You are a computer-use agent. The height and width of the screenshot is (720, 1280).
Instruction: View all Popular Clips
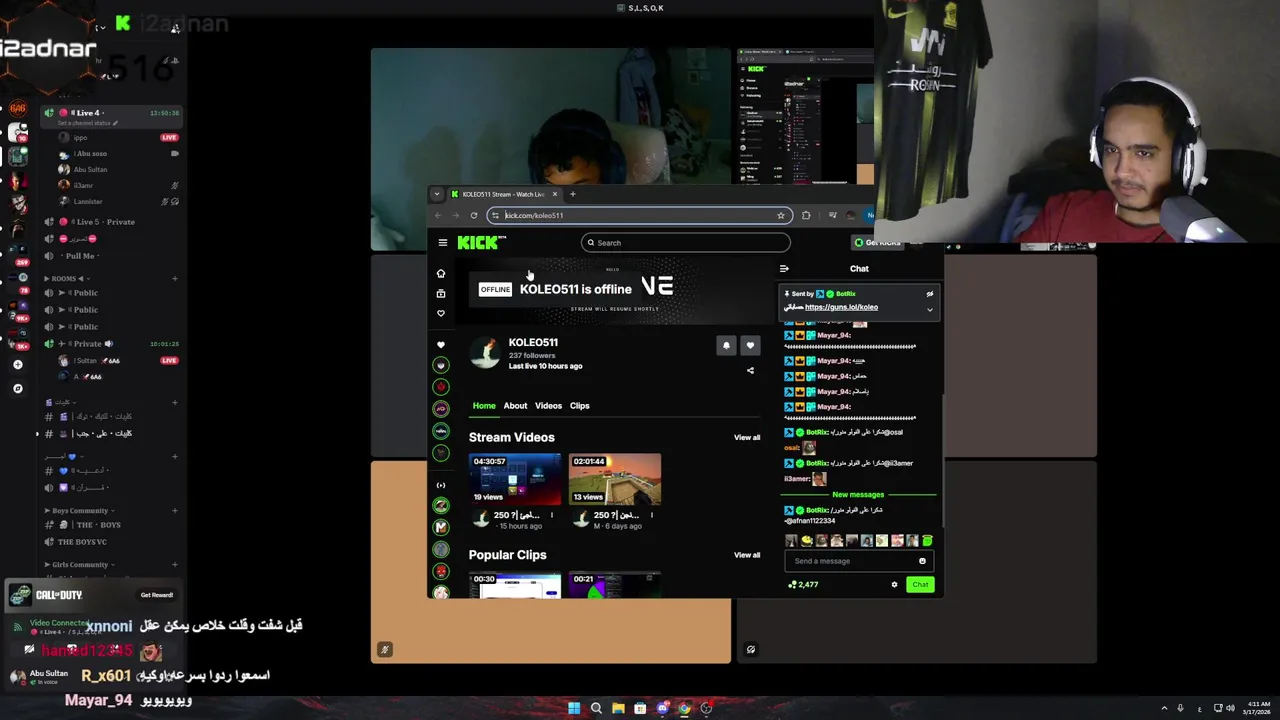[747, 555]
